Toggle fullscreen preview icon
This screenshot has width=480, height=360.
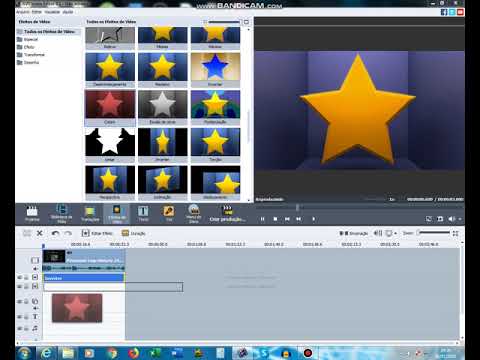429,219
